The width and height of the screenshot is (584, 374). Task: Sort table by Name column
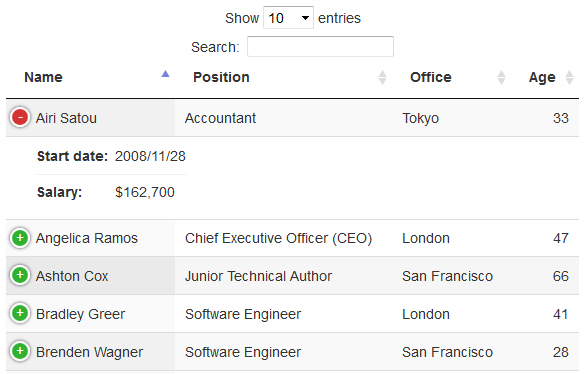(x=43, y=77)
